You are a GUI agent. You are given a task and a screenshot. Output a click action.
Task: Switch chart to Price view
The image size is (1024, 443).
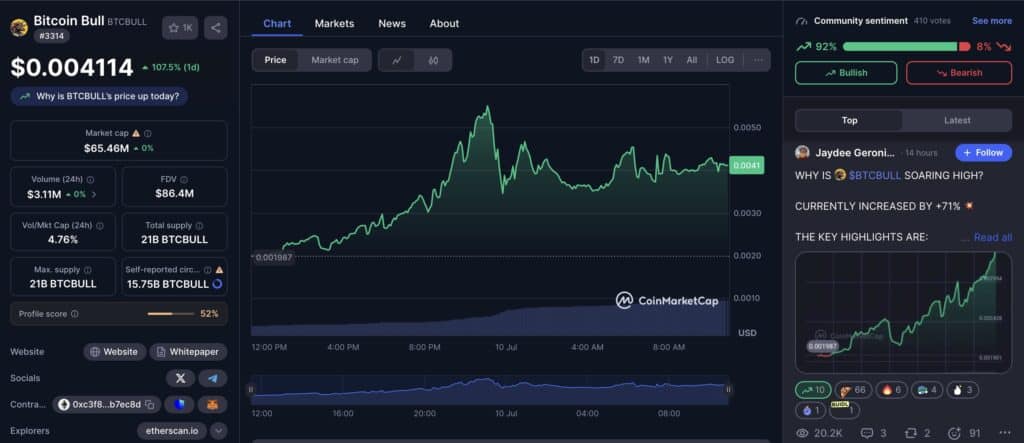(275, 60)
